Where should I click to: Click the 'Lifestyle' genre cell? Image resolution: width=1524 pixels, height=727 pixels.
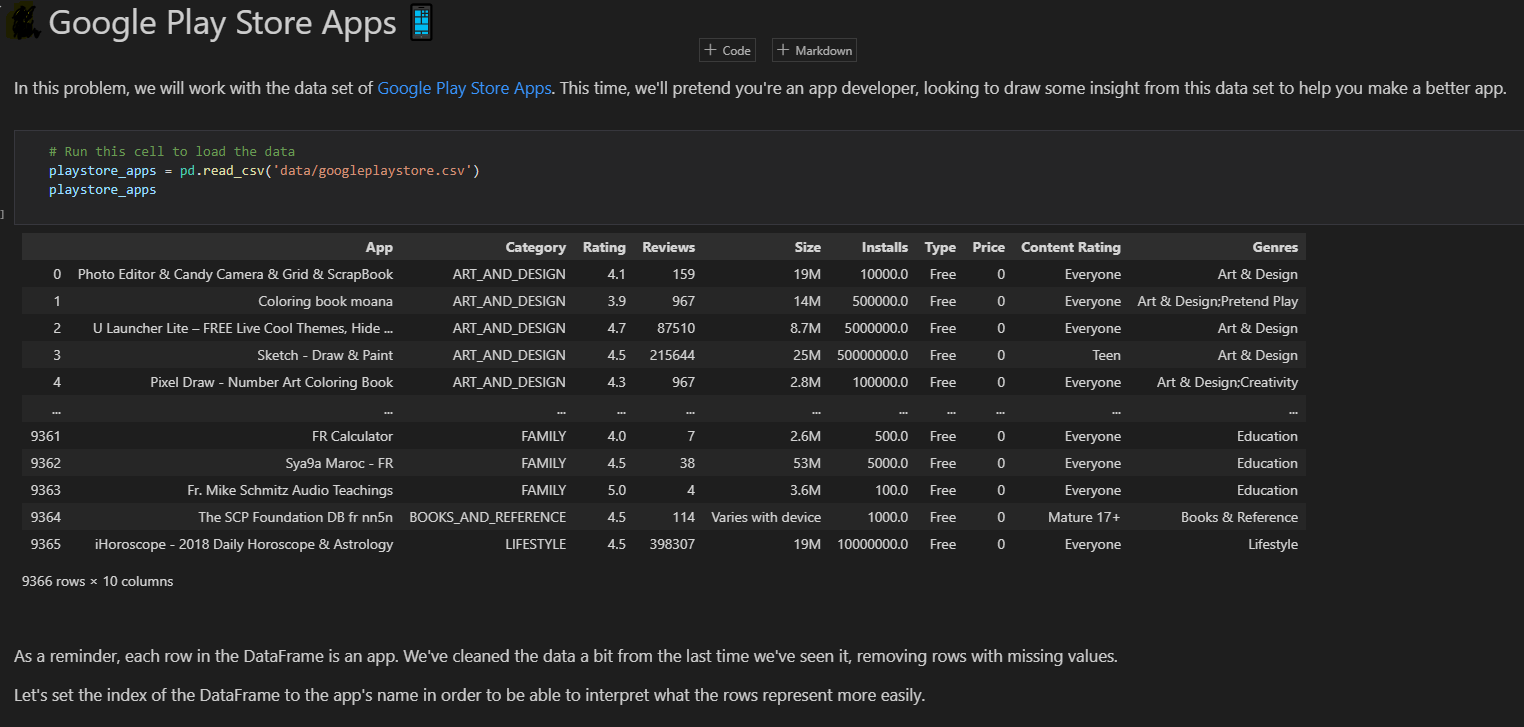pos(1273,544)
